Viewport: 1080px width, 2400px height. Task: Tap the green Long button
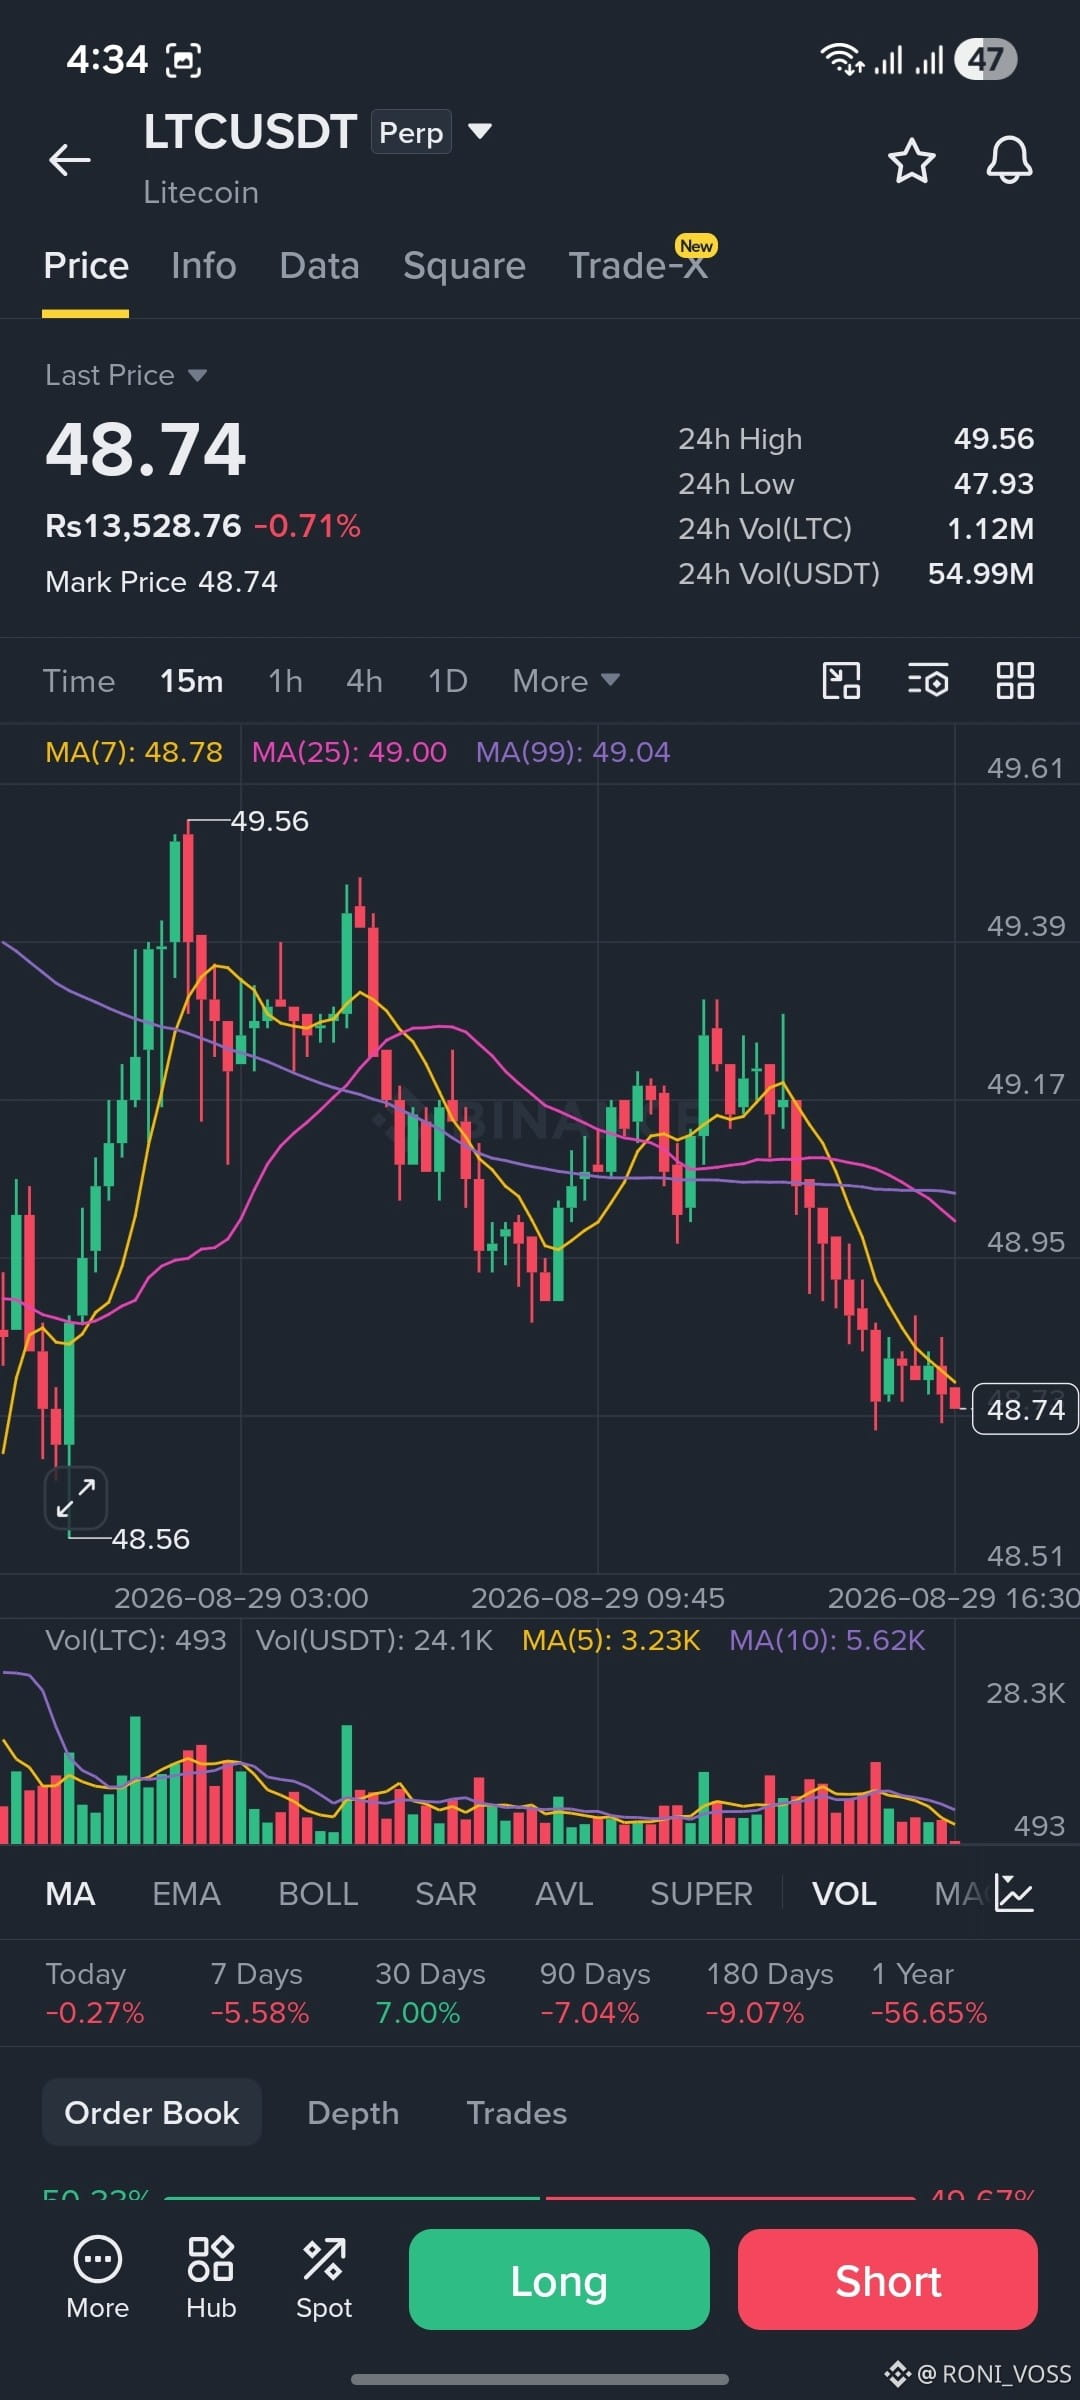[x=559, y=2279]
